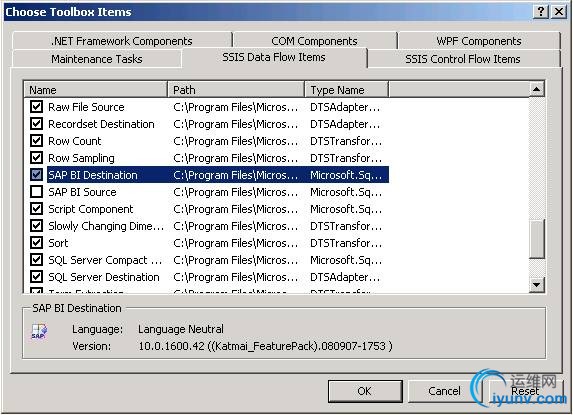Viewport: 573px width, 415px height.
Task: Uncheck the Recordset Destination checkbox
Action: [36, 124]
